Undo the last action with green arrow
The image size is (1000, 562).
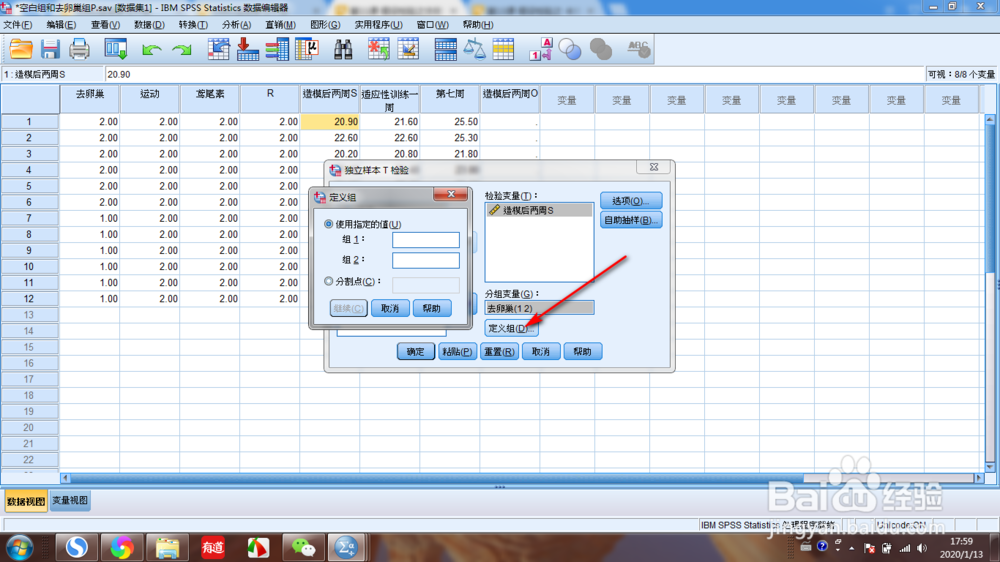click(151, 50)
